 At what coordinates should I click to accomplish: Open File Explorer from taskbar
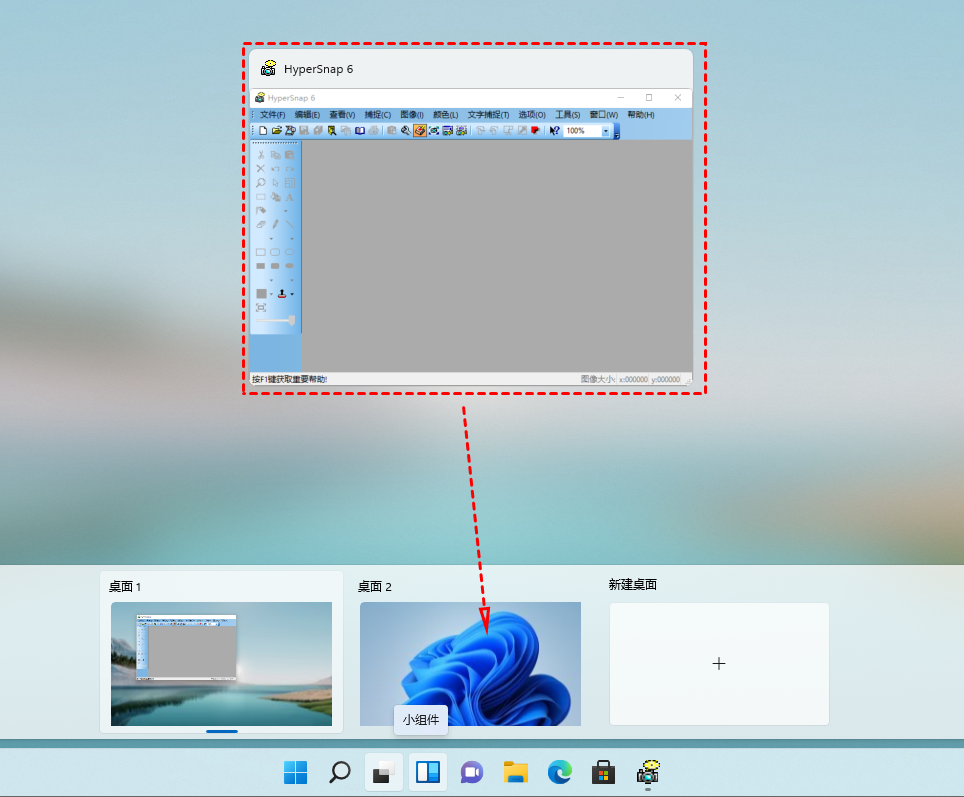(516, 772)
